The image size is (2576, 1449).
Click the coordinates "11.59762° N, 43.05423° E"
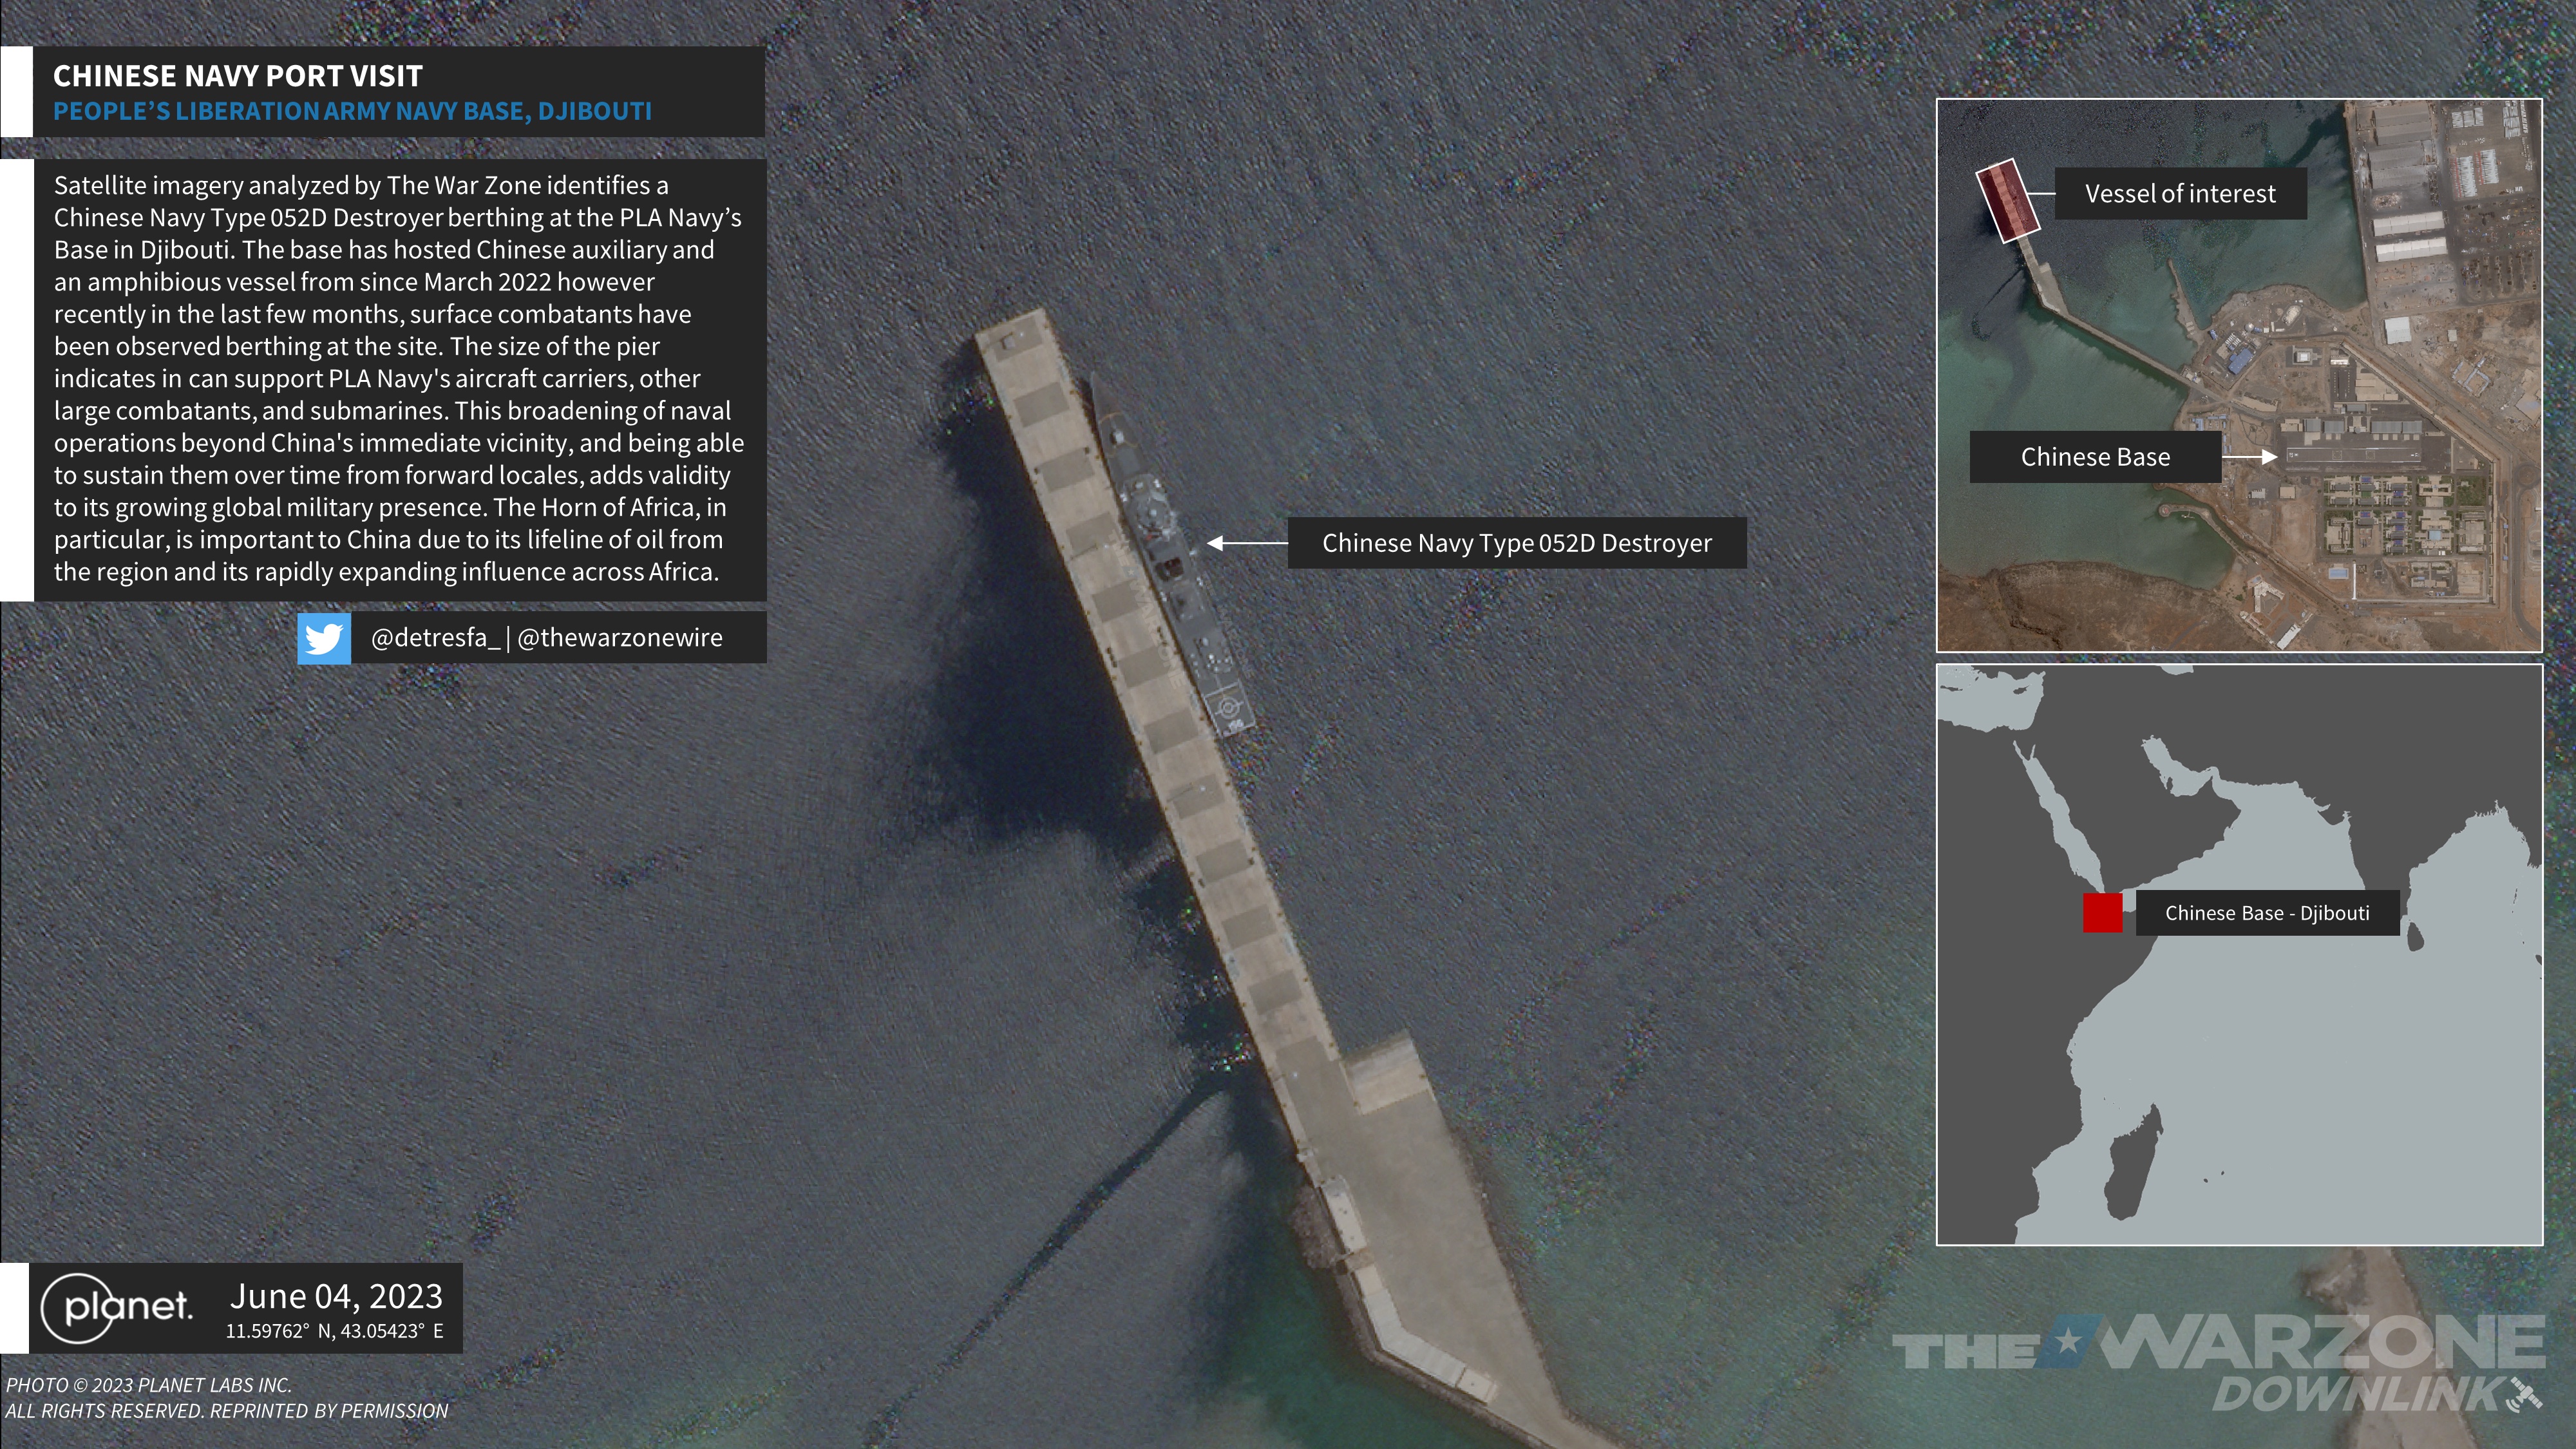pos(334,1331)
